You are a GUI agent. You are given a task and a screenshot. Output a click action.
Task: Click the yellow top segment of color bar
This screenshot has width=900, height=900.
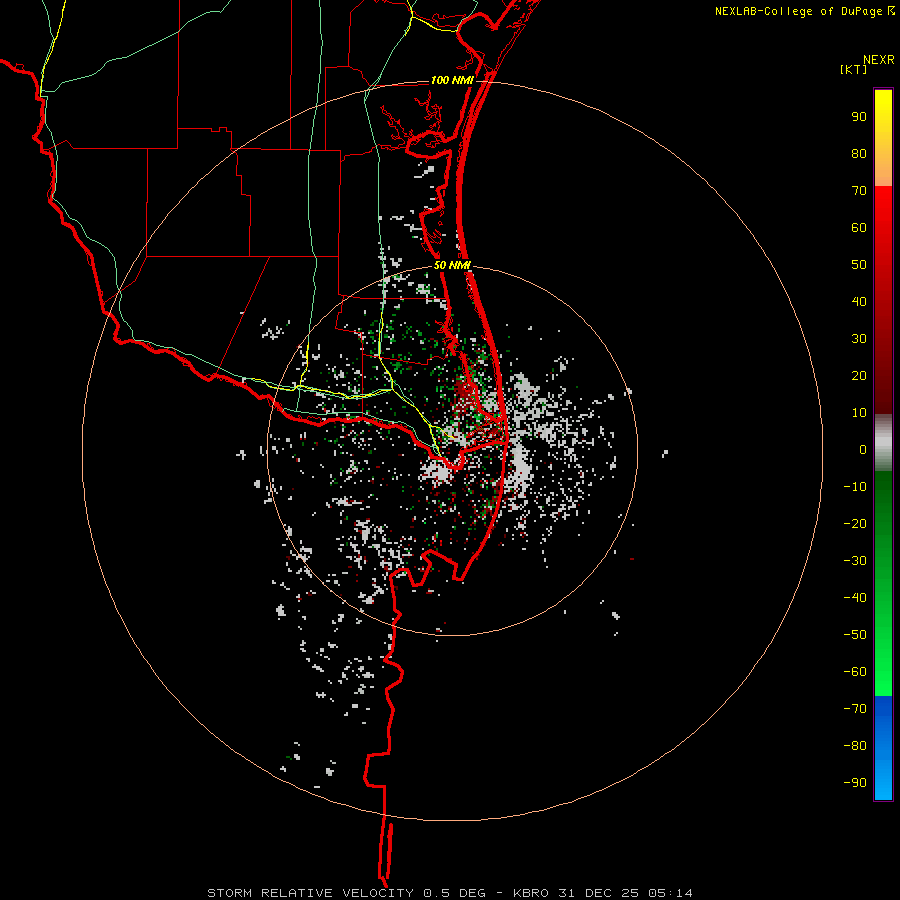[883, 138]
